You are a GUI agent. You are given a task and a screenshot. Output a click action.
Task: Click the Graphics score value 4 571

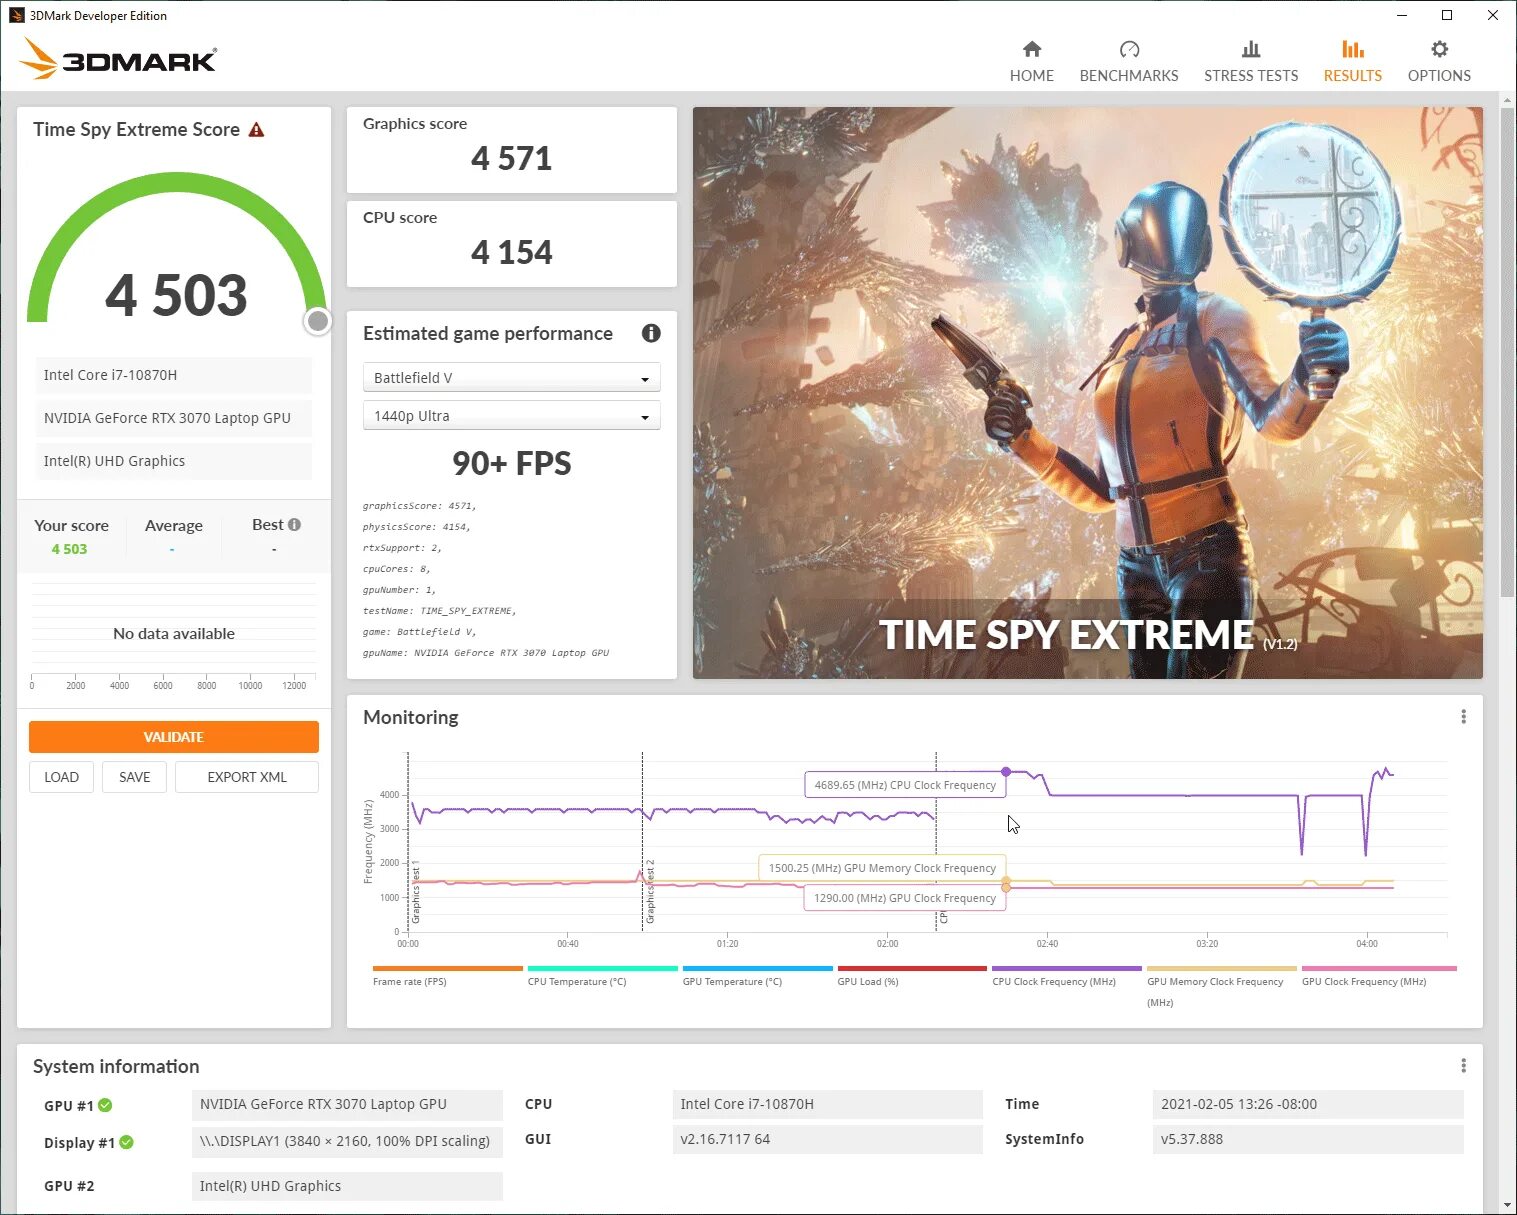(511, 158)
